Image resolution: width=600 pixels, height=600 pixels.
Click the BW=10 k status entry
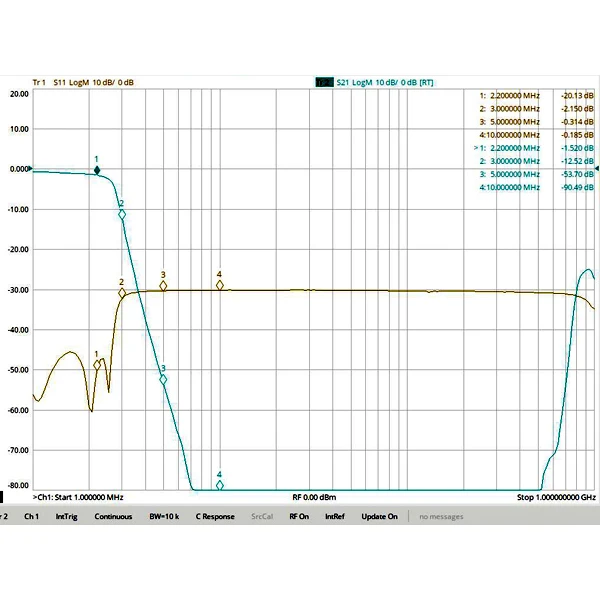[x=164, y=517]
